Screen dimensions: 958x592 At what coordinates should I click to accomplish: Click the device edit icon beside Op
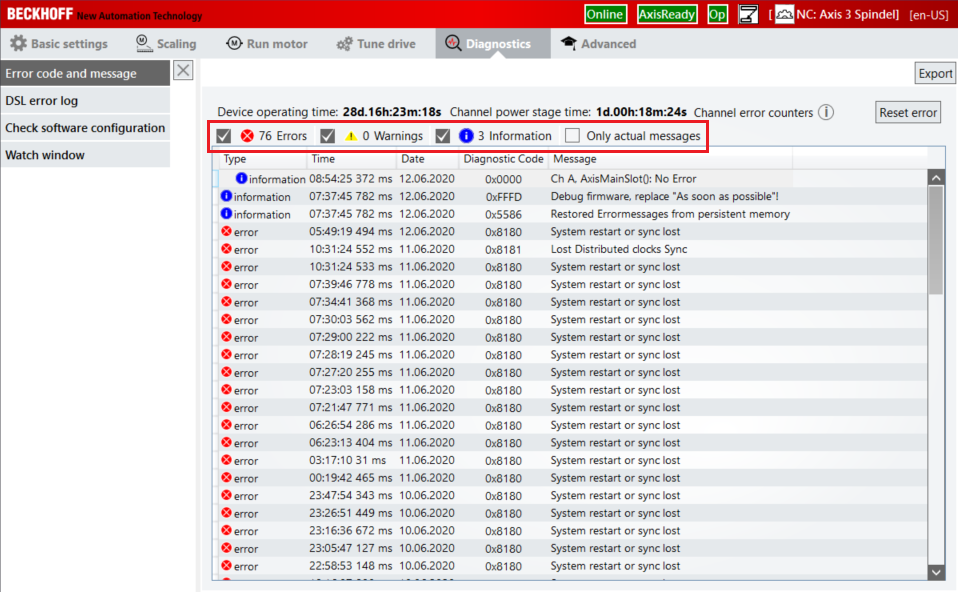747,14
